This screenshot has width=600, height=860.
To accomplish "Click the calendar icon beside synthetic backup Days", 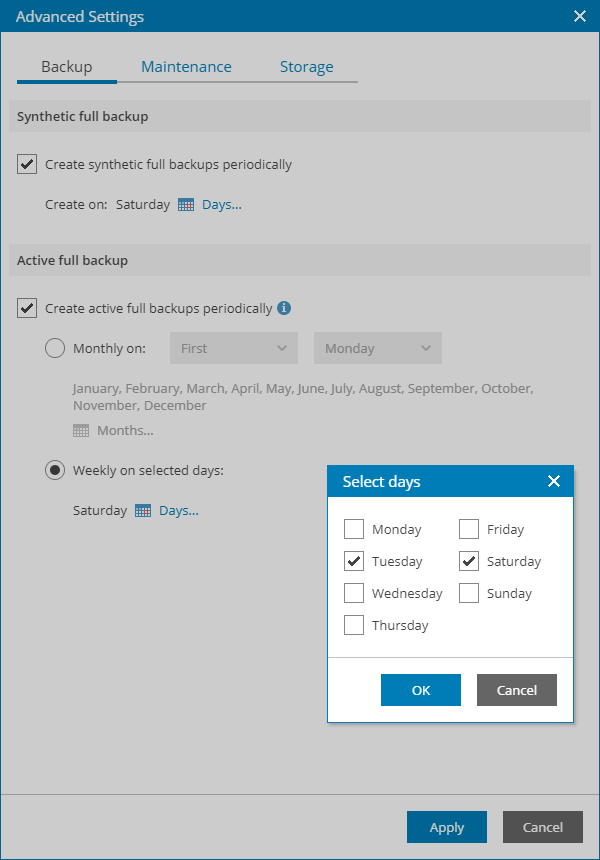I will coord(186,205).
